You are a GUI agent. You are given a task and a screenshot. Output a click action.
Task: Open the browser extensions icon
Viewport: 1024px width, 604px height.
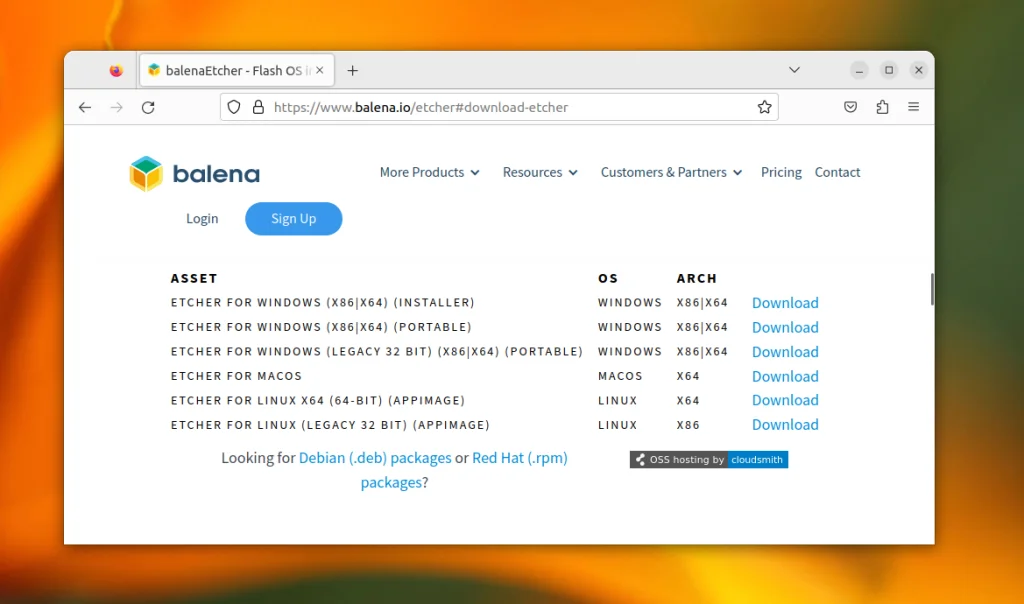(x=882, y=106)
